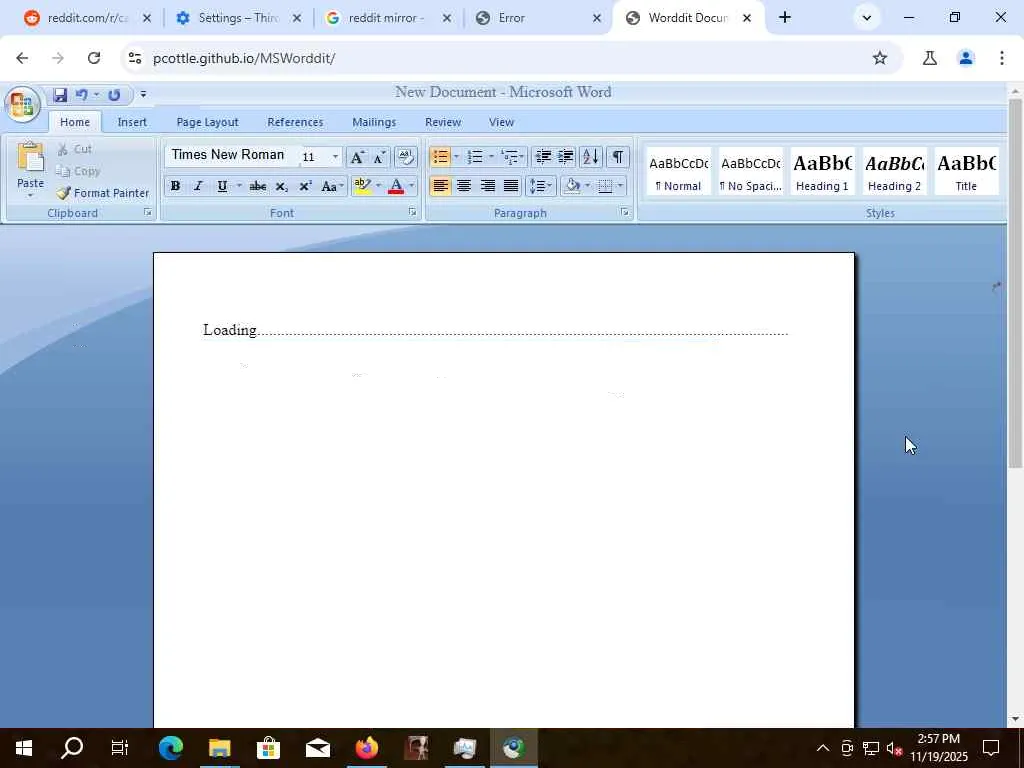The width and height of the screenshot is (1024, 768).
Task: Clear formatting icon
Action: tap(406, 157)
